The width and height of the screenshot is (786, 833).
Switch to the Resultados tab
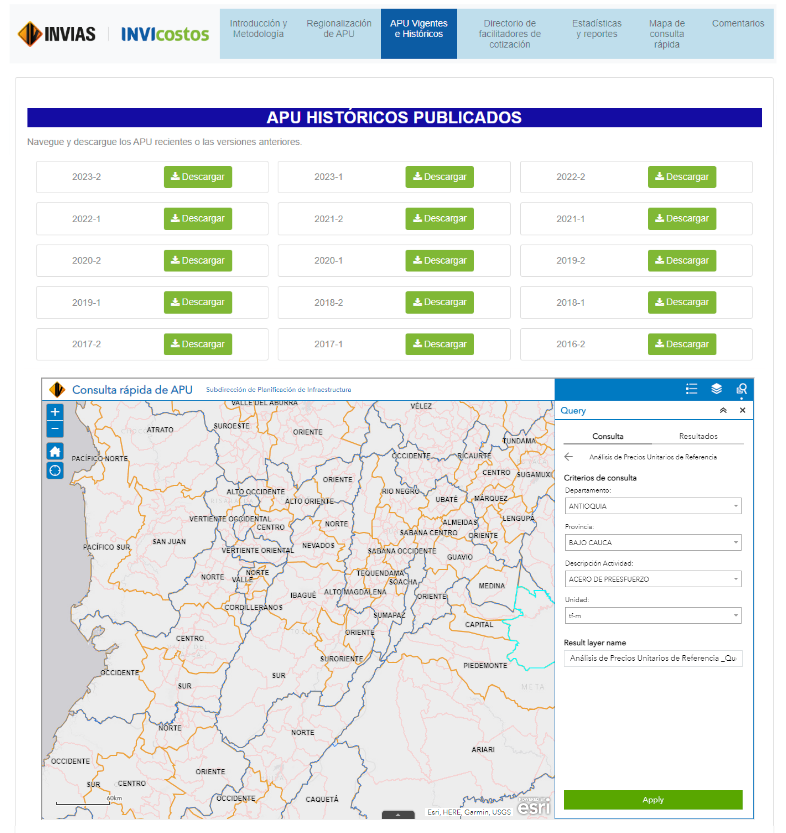point(698,436)
